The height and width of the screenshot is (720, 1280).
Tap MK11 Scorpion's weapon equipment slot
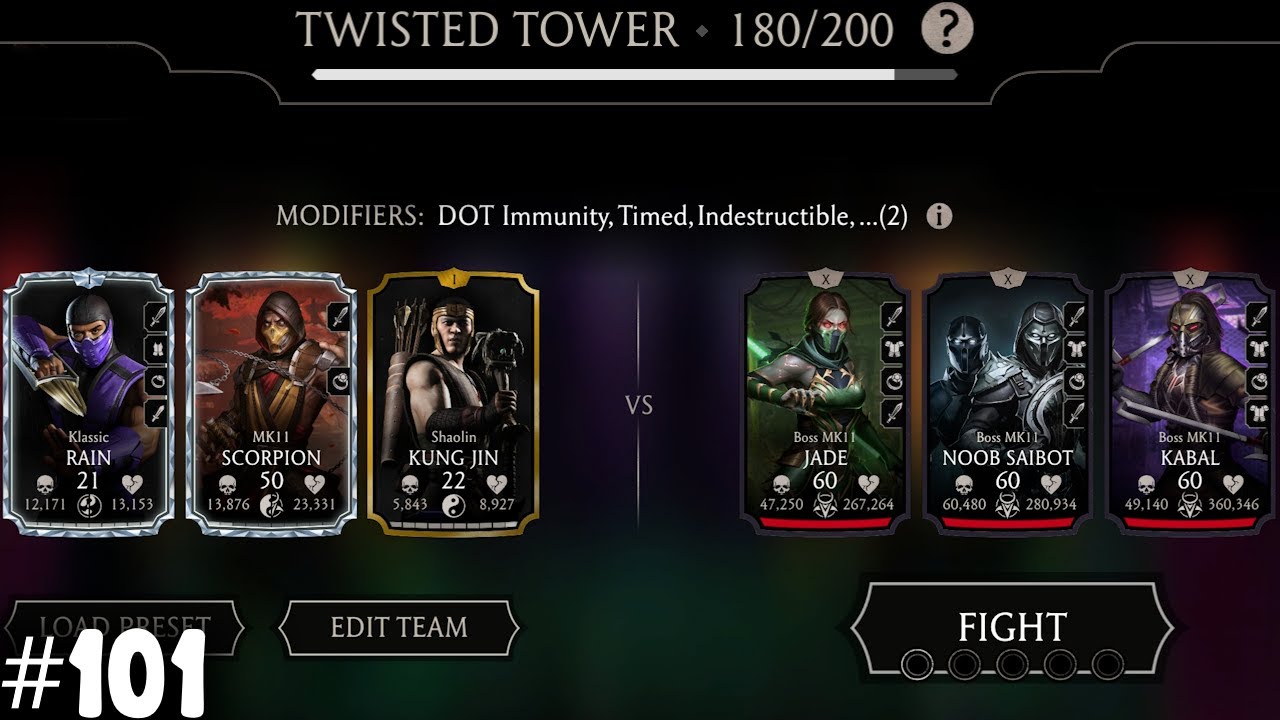pyautogui.click(x=339, y=317)
